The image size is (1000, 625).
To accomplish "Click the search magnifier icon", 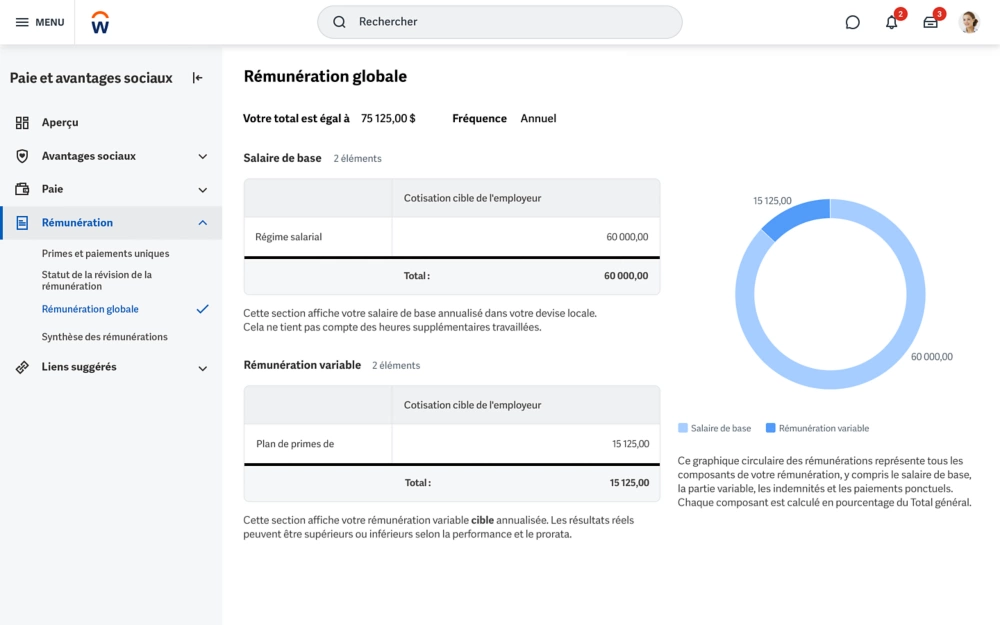I will [339, 22].
